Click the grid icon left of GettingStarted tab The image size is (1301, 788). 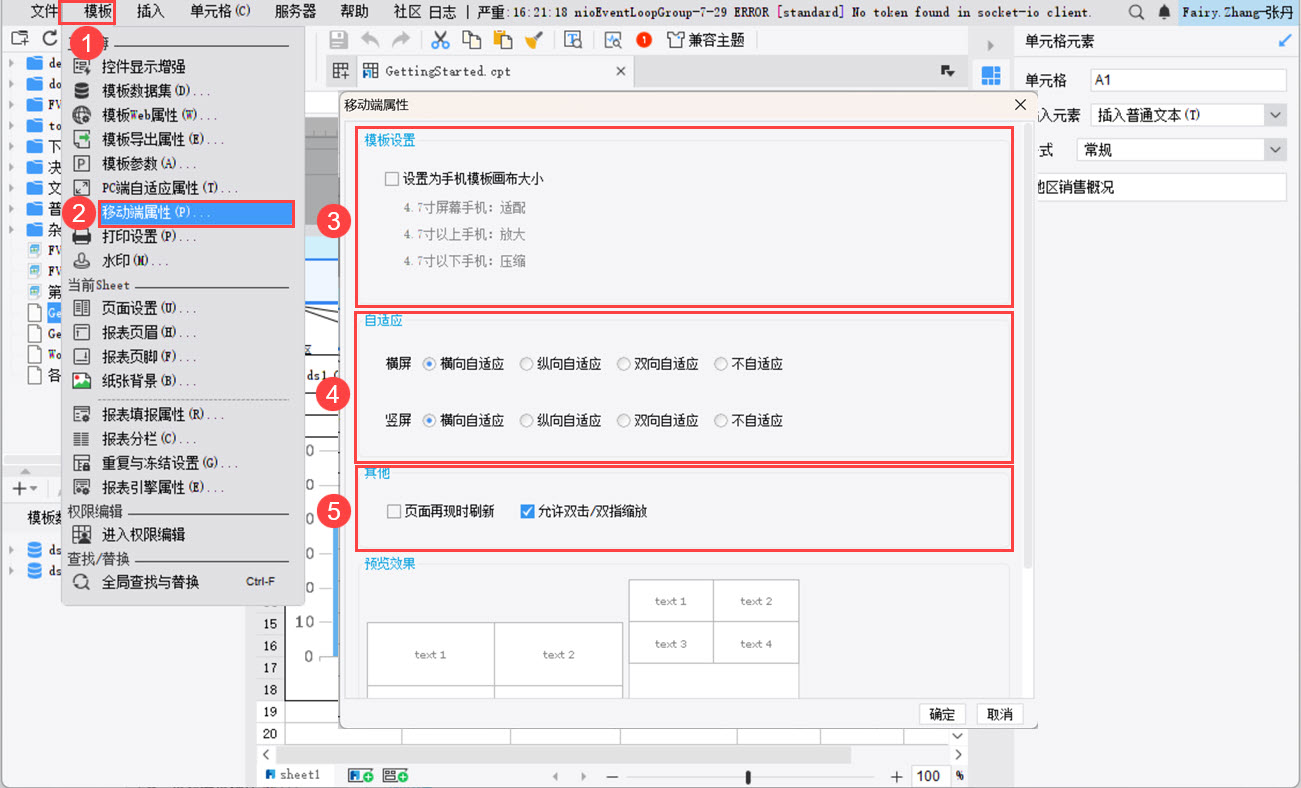(x=341, y=71)
